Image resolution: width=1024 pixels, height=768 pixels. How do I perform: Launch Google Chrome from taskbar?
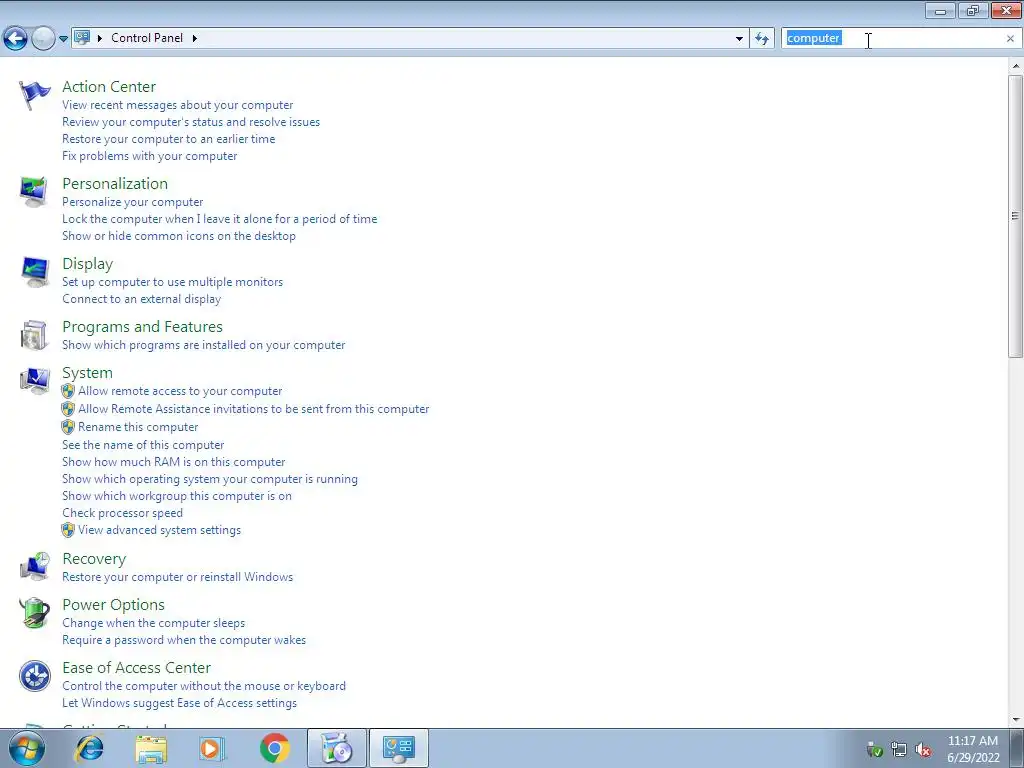274,748
